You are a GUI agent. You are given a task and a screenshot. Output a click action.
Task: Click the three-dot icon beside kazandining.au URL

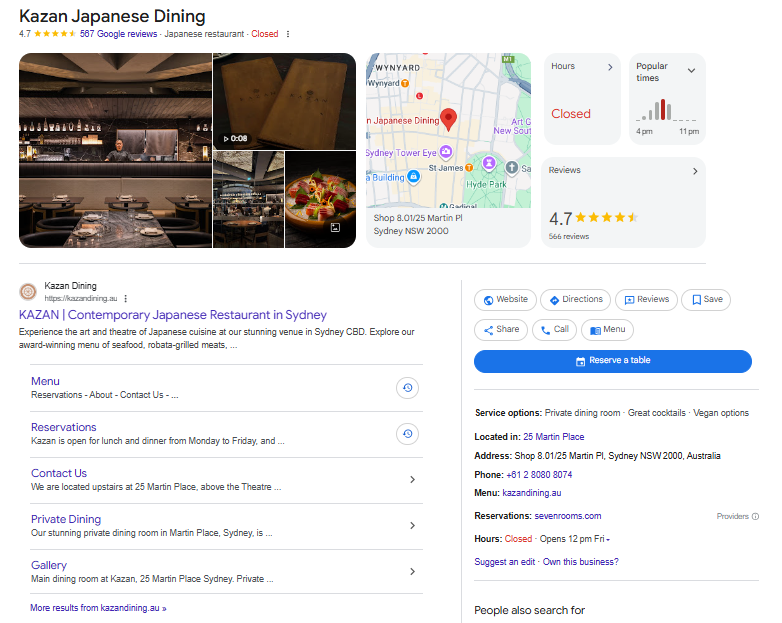point(126,299)
